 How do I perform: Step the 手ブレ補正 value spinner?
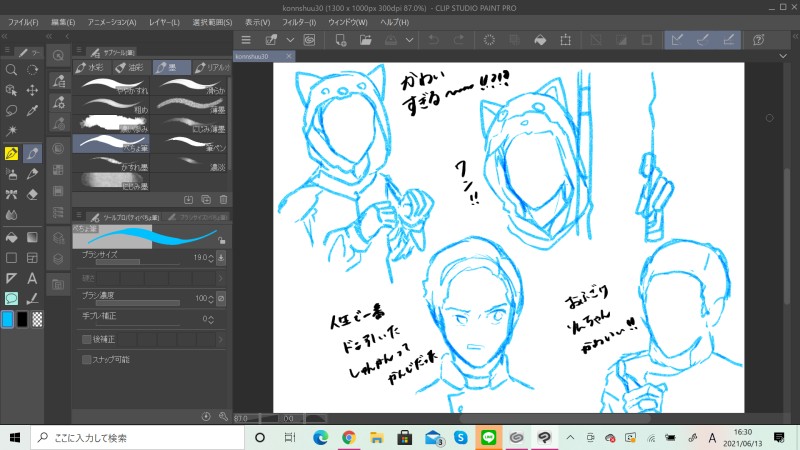coord(211,319)
